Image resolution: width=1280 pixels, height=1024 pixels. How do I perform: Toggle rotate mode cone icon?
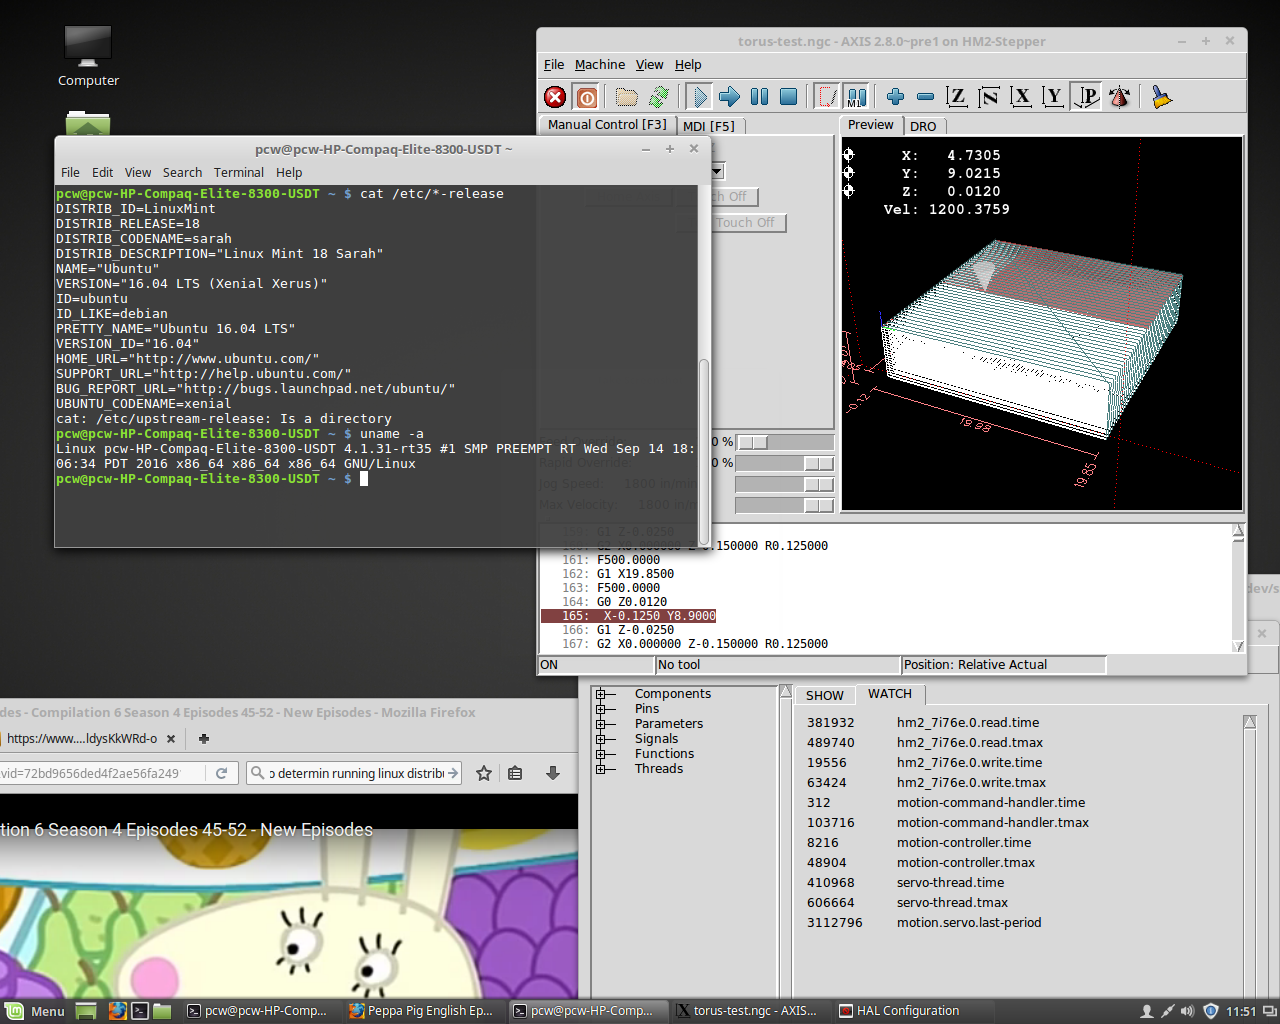click(x=1120, y=97)
